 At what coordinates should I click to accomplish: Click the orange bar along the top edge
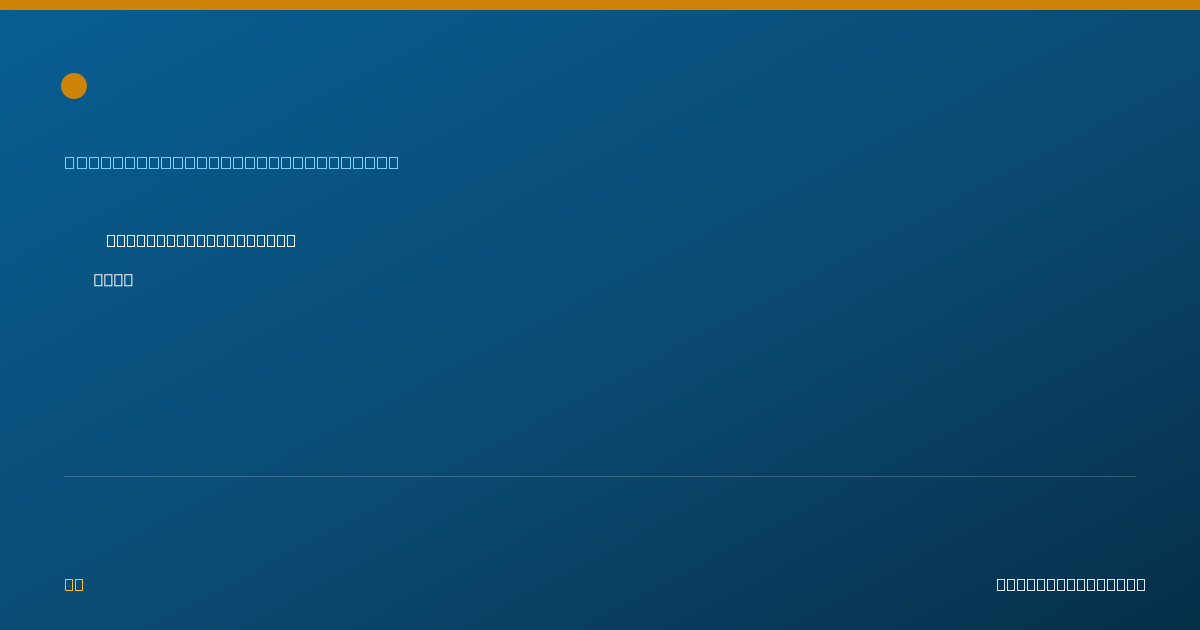pyautogui.click(x=600, y=5)
